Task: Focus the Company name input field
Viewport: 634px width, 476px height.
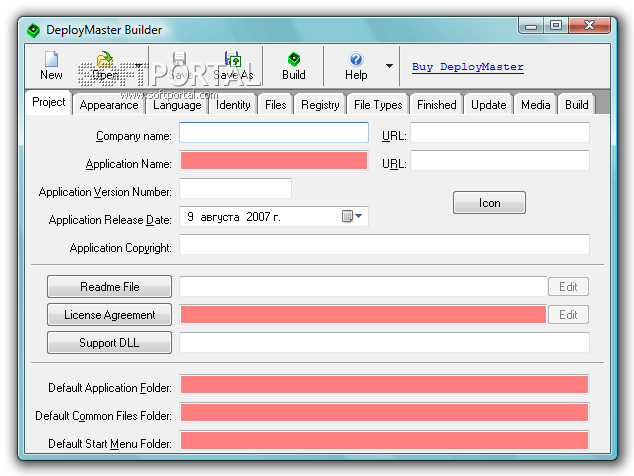Action: pyautogui.click(x=274, y=133)
